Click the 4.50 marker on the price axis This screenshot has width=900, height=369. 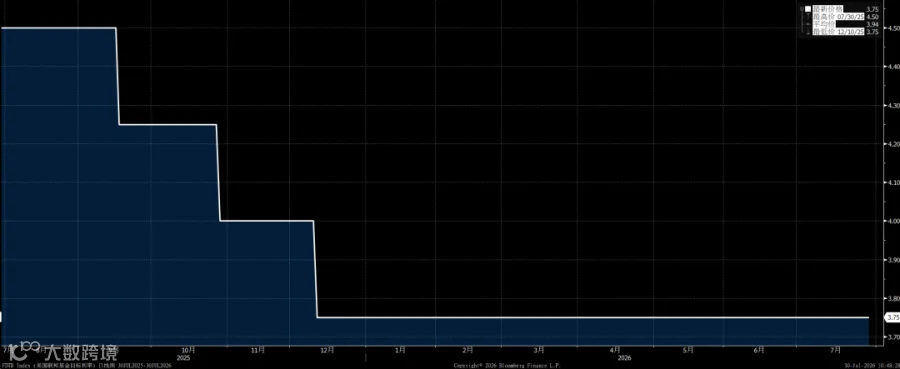point(893,28)
